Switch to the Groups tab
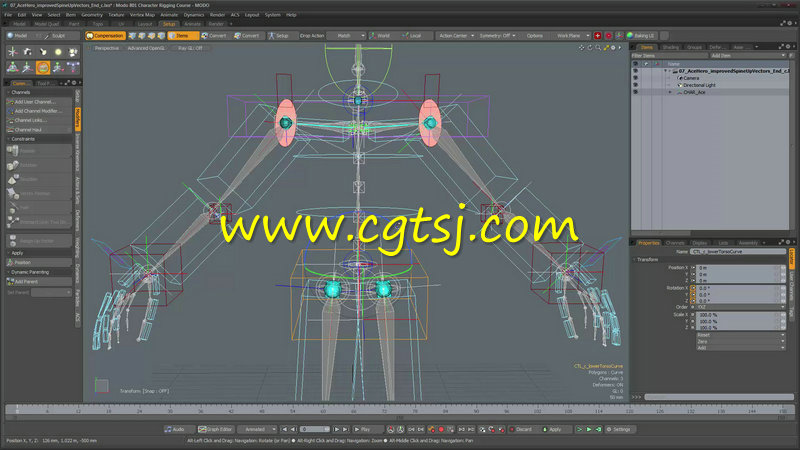This screenshot has width=800, height=450. click(694, 47)
